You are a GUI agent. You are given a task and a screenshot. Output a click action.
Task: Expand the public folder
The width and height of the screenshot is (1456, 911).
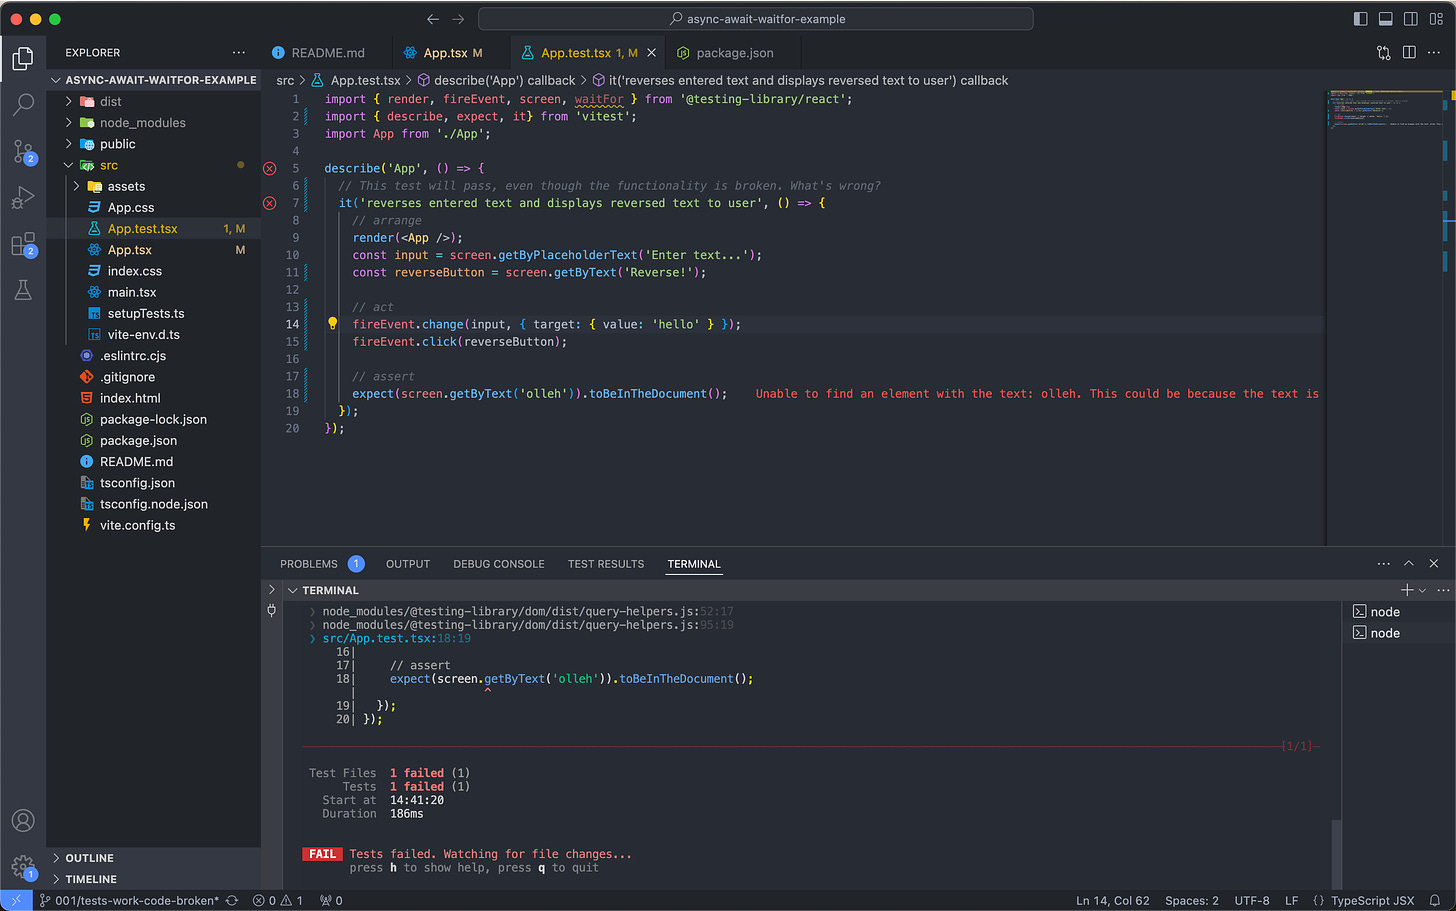point(69,144)
